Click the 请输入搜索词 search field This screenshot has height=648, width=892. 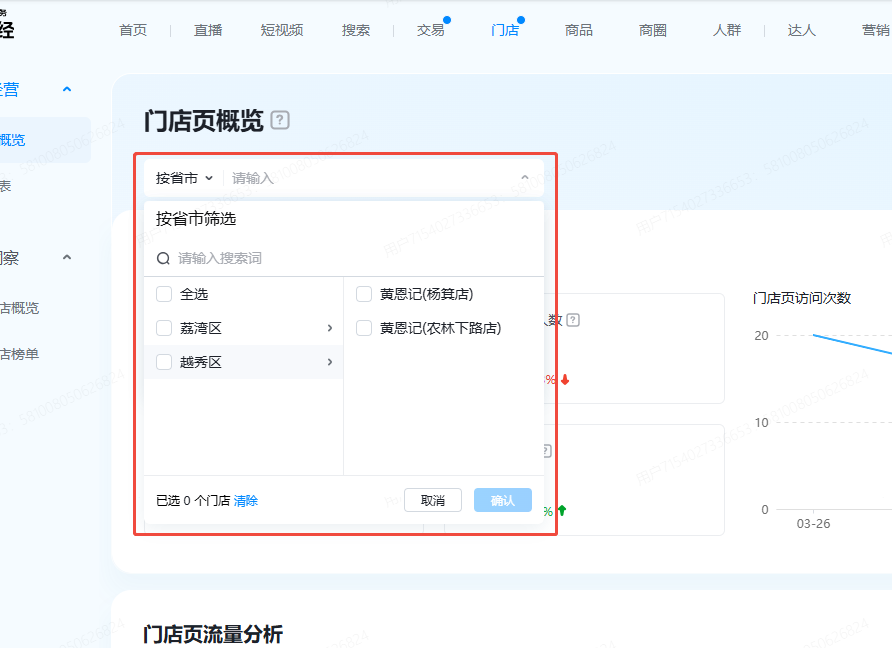click(x=350, y=258)
